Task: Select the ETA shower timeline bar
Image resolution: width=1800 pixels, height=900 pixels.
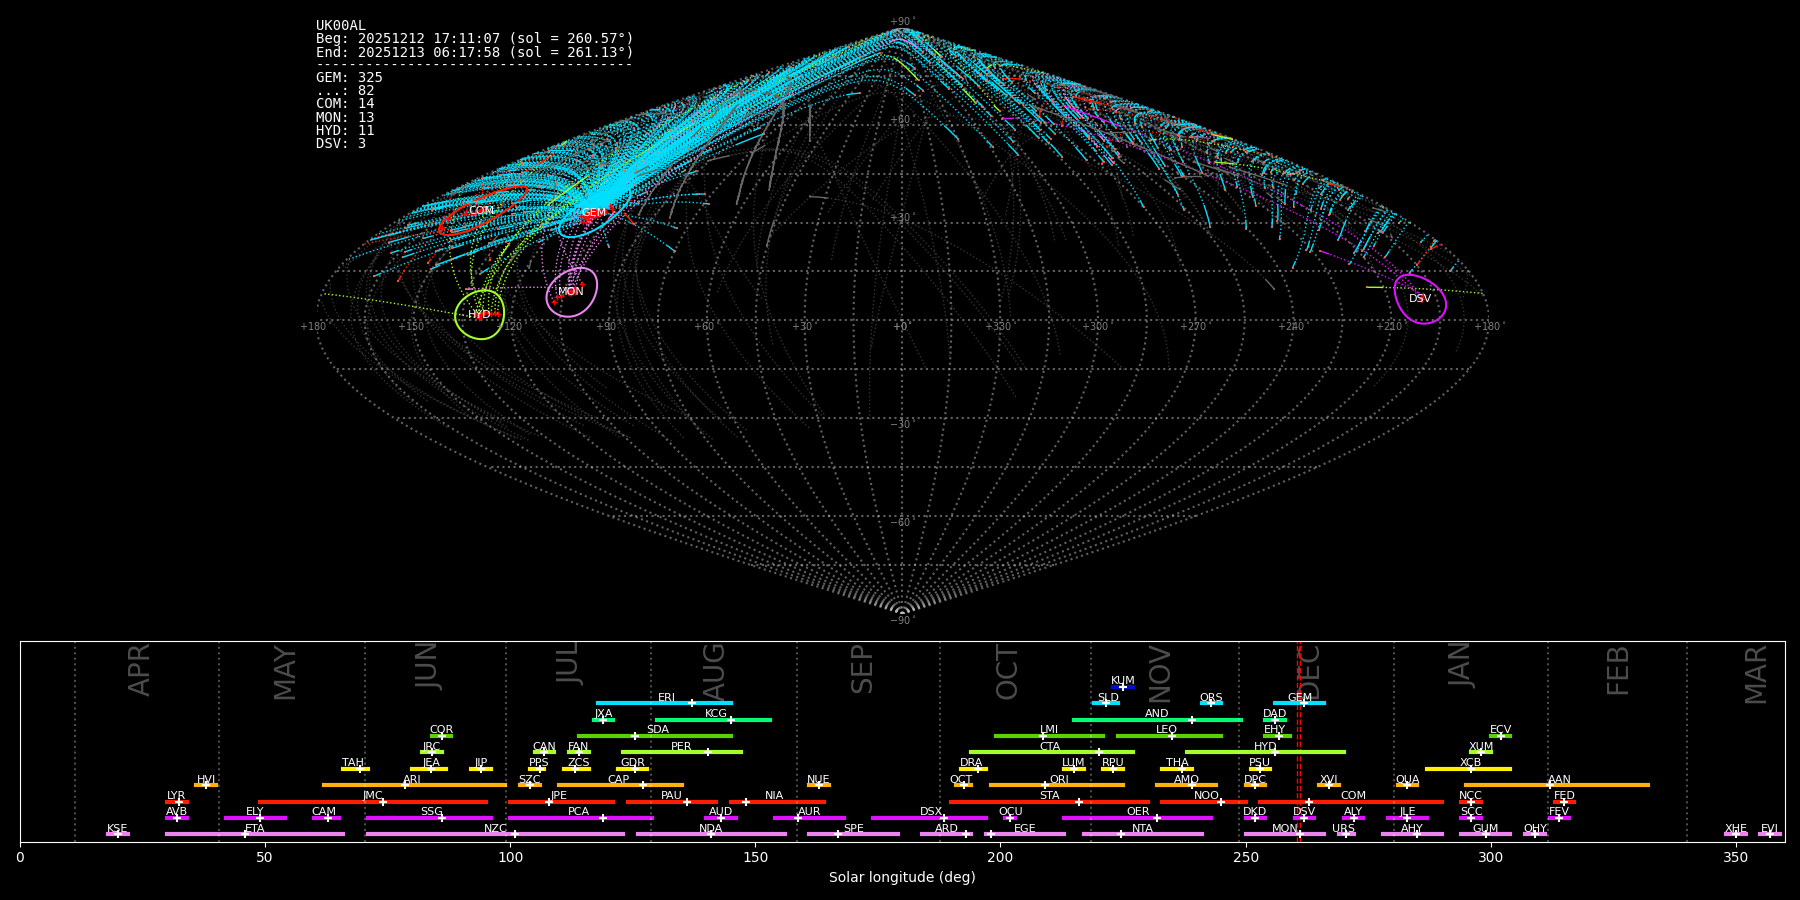Action: pyautogui.click(x=254, y=834)
